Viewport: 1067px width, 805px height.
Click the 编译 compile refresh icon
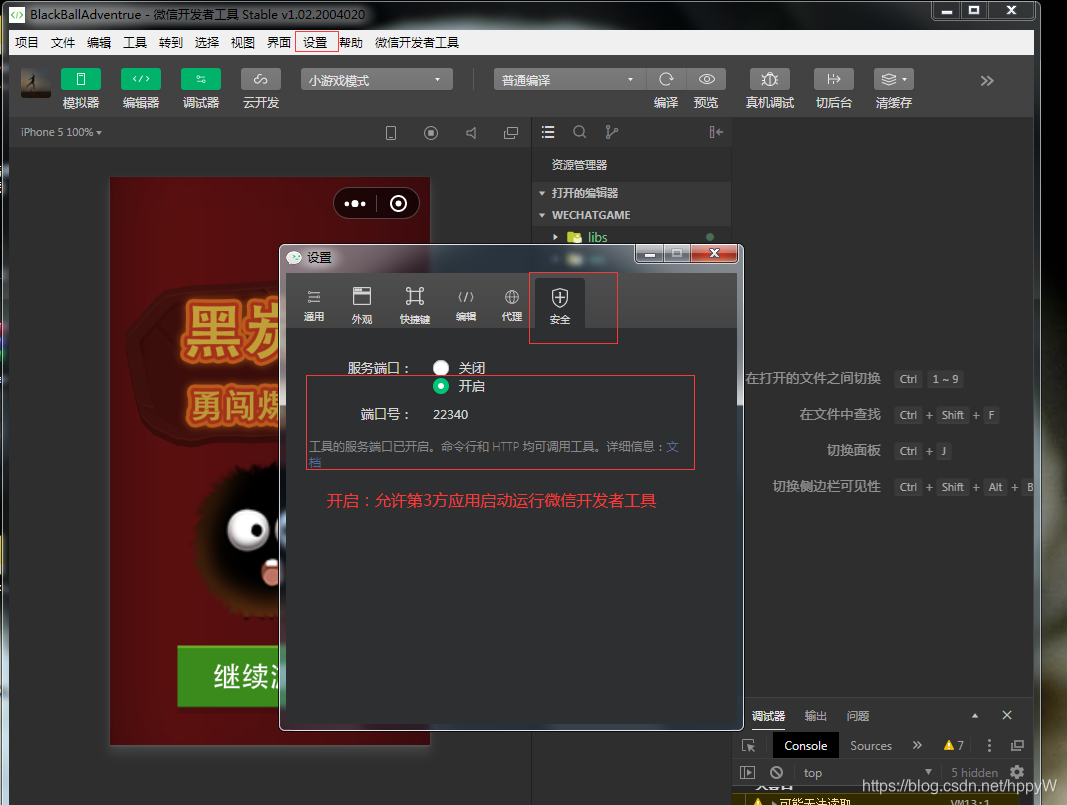[x=666, y=79]
